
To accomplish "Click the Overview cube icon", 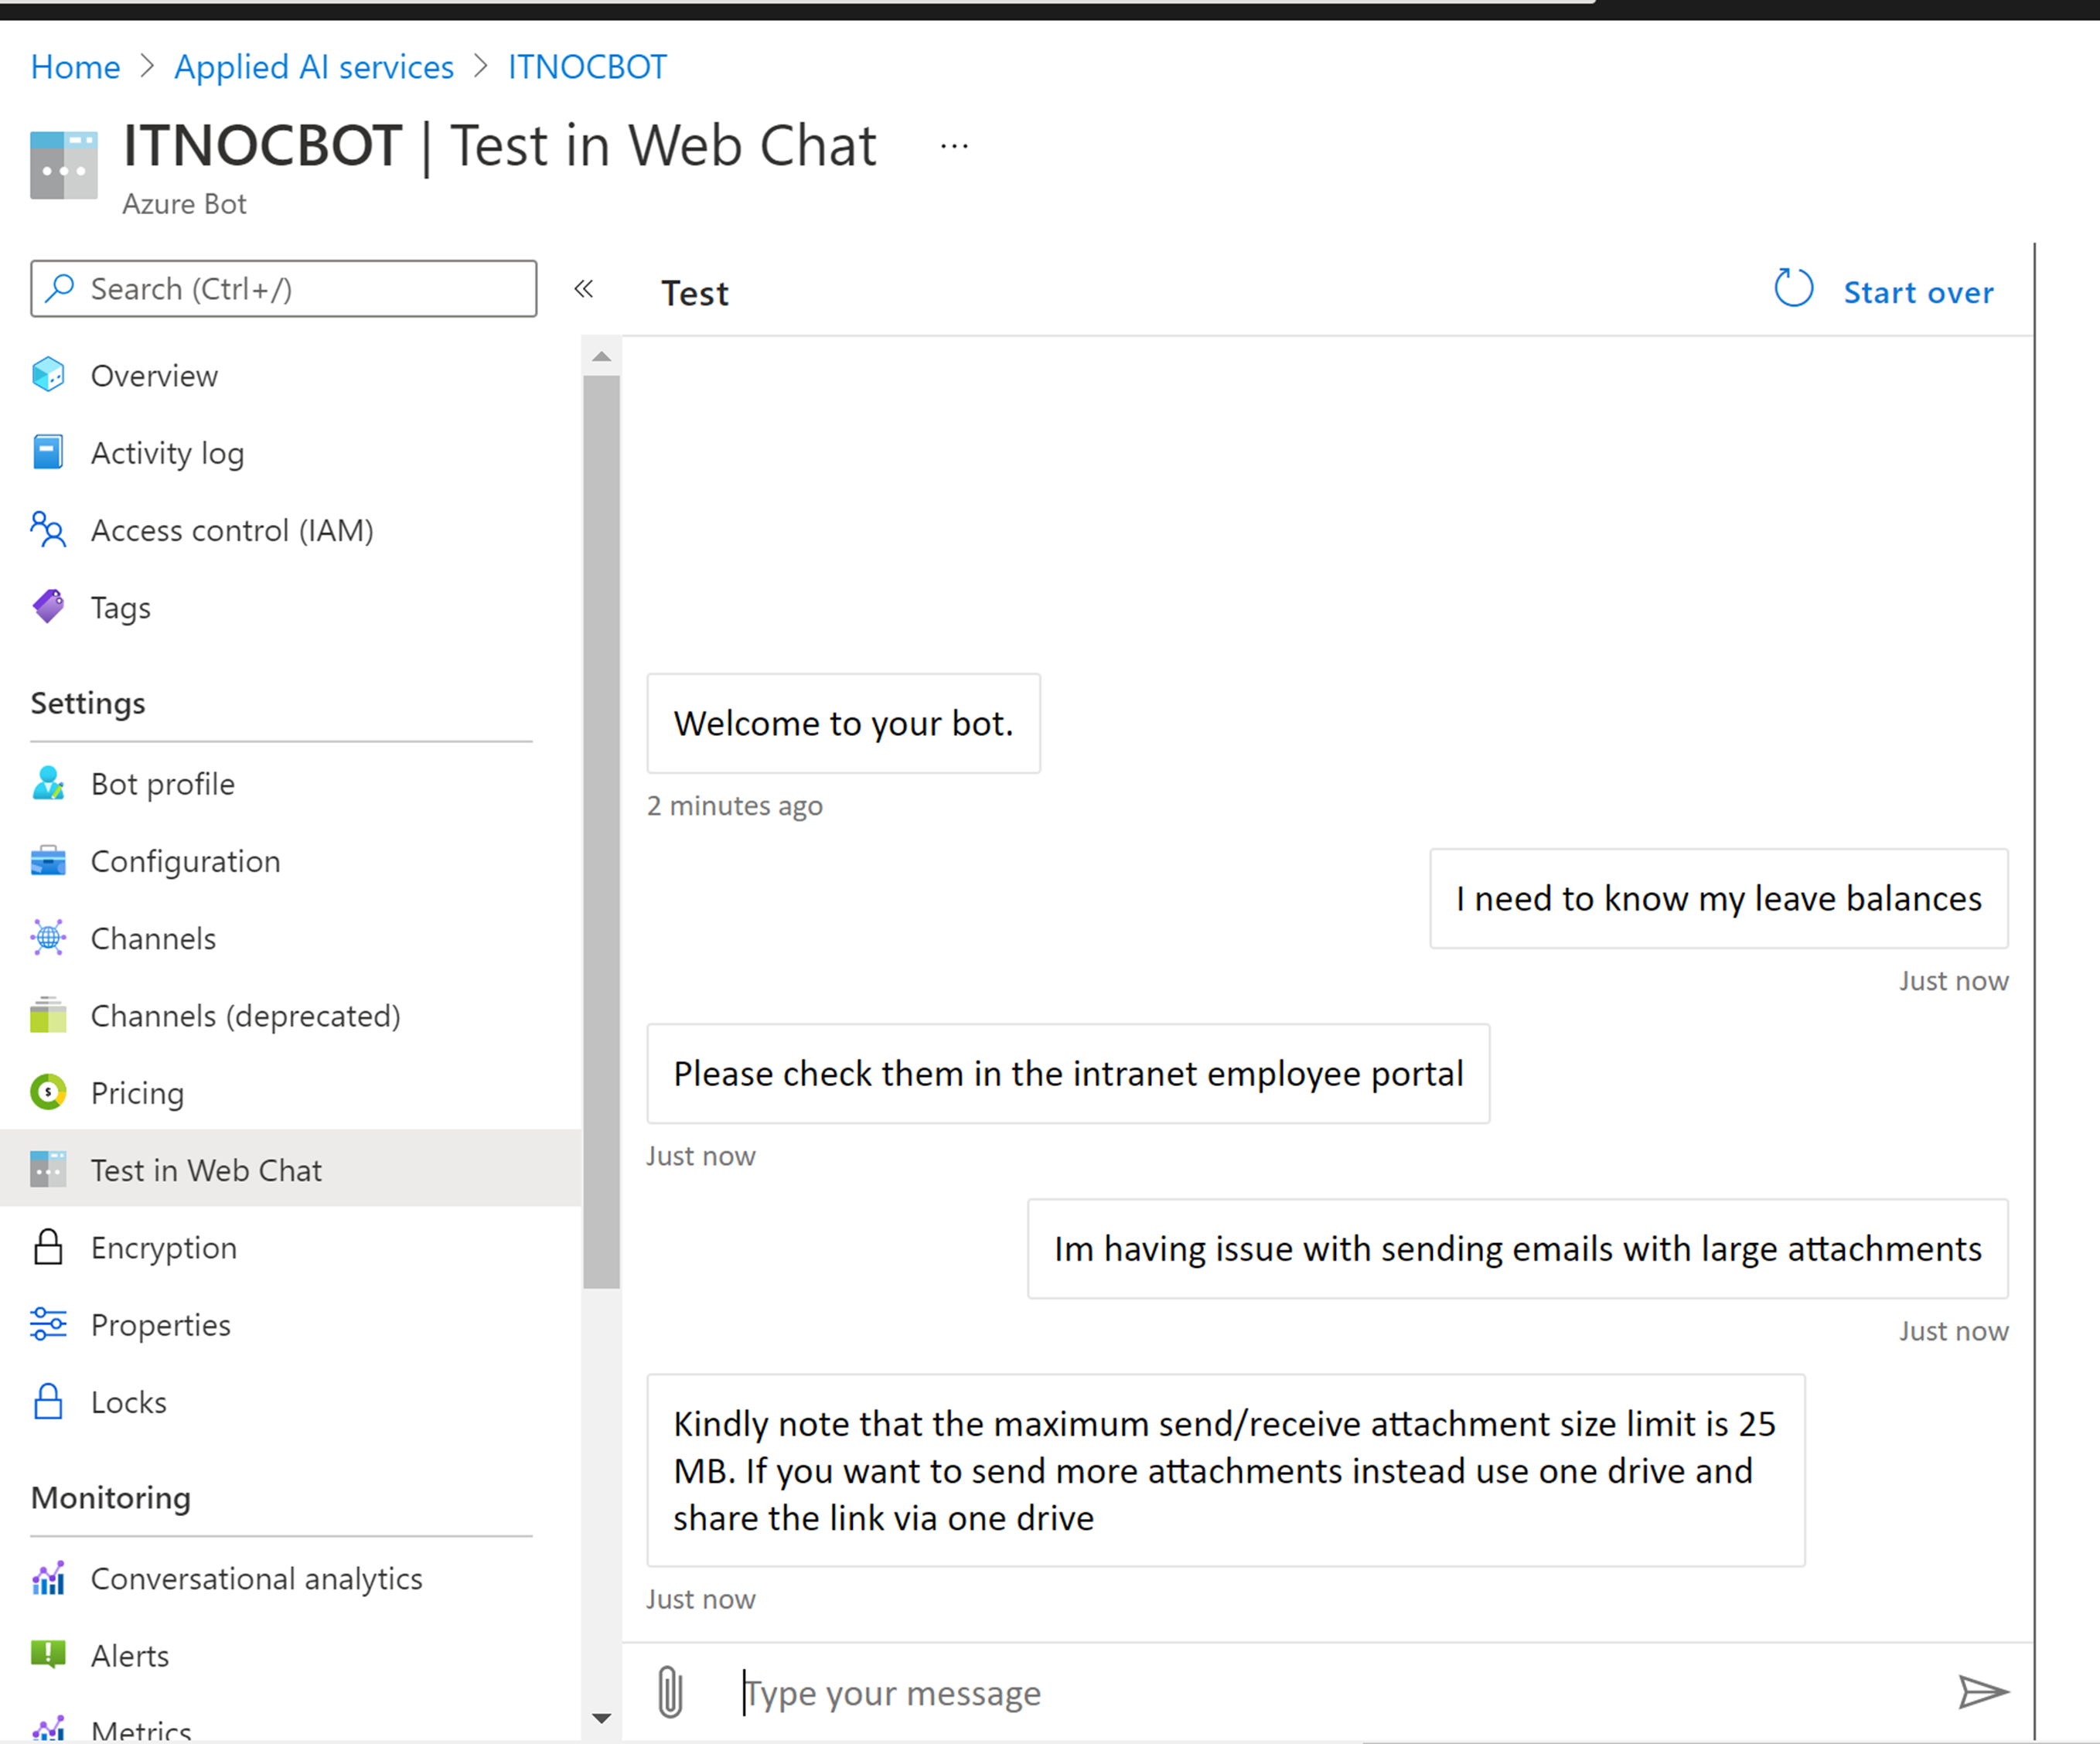I will (x=48, y=375).
